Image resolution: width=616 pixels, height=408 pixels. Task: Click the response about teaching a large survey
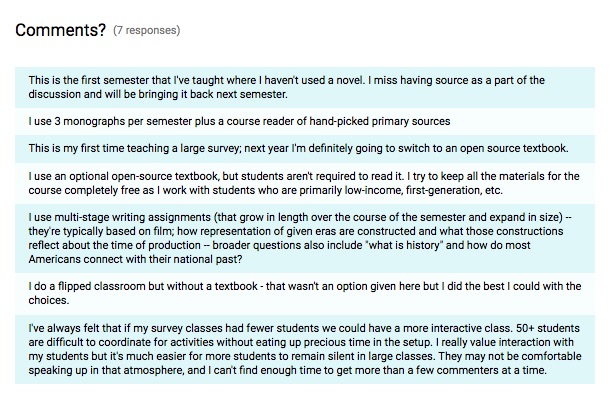305,149
